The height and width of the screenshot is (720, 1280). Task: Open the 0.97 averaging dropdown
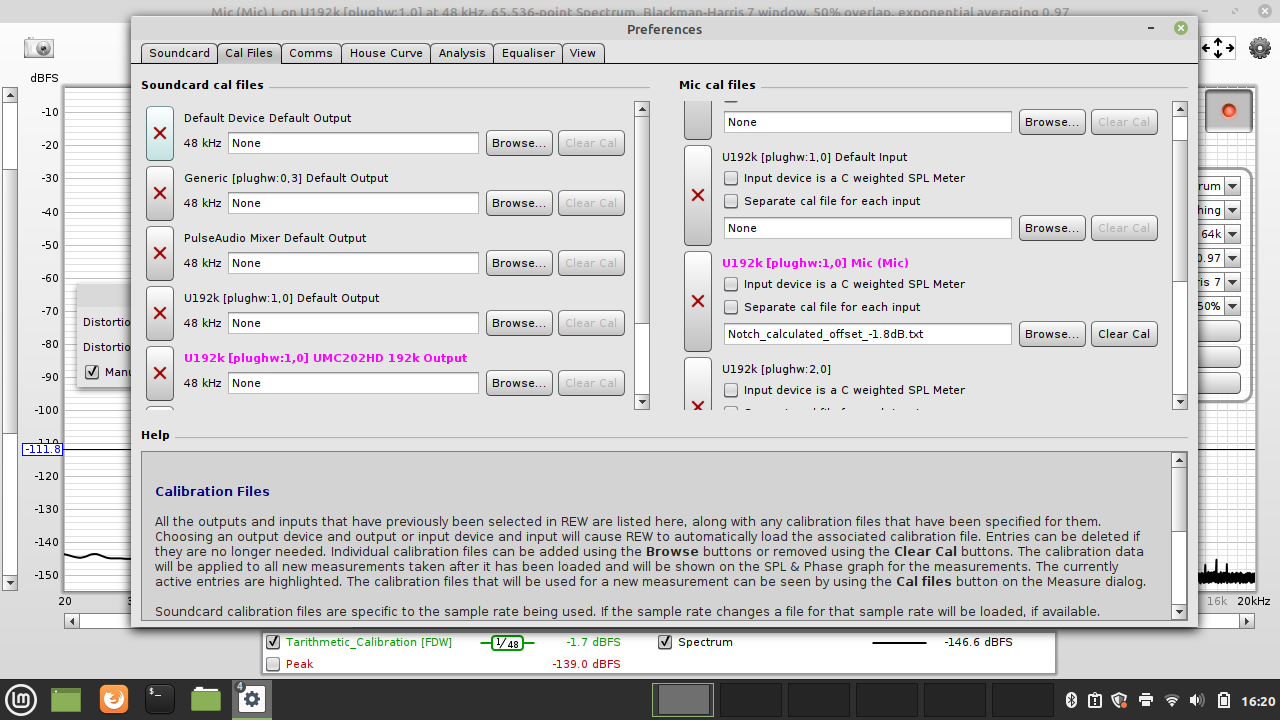(x=1232, y=258)
